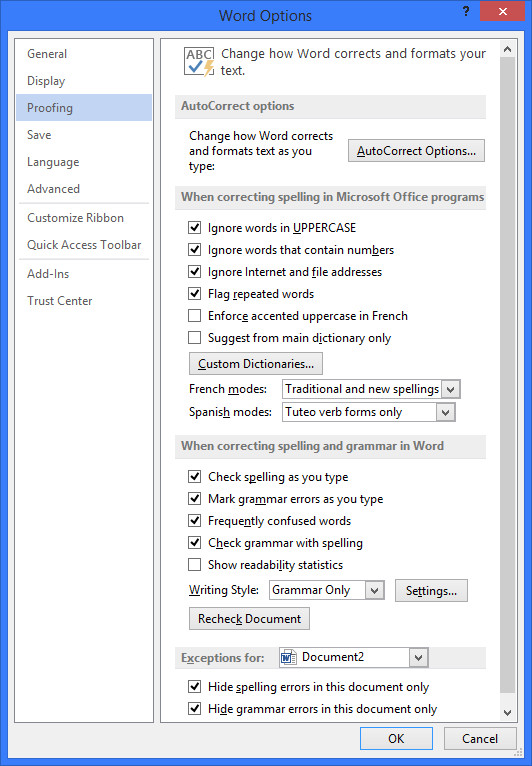The height and width of the screenshot is (766, 532).
Task: Enable Enforce accented uppercase in French
Action: click(194, 316)
